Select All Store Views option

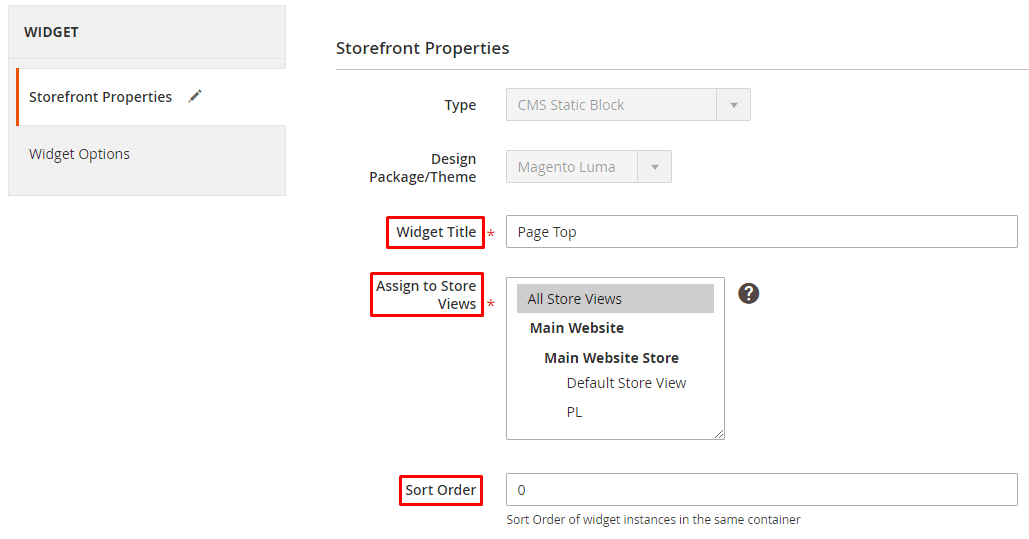tap(615, 299)
